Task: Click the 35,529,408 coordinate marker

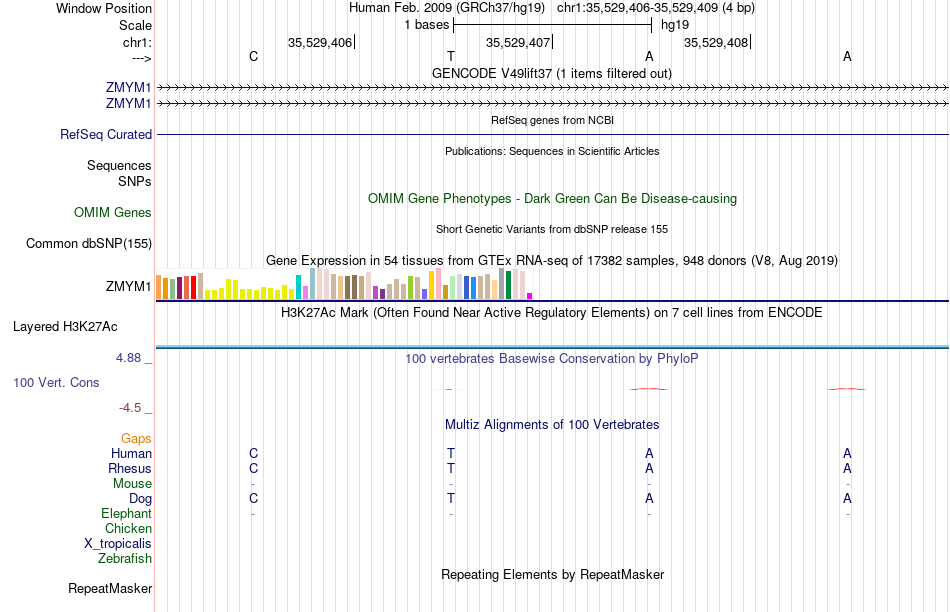Action: 716,42
